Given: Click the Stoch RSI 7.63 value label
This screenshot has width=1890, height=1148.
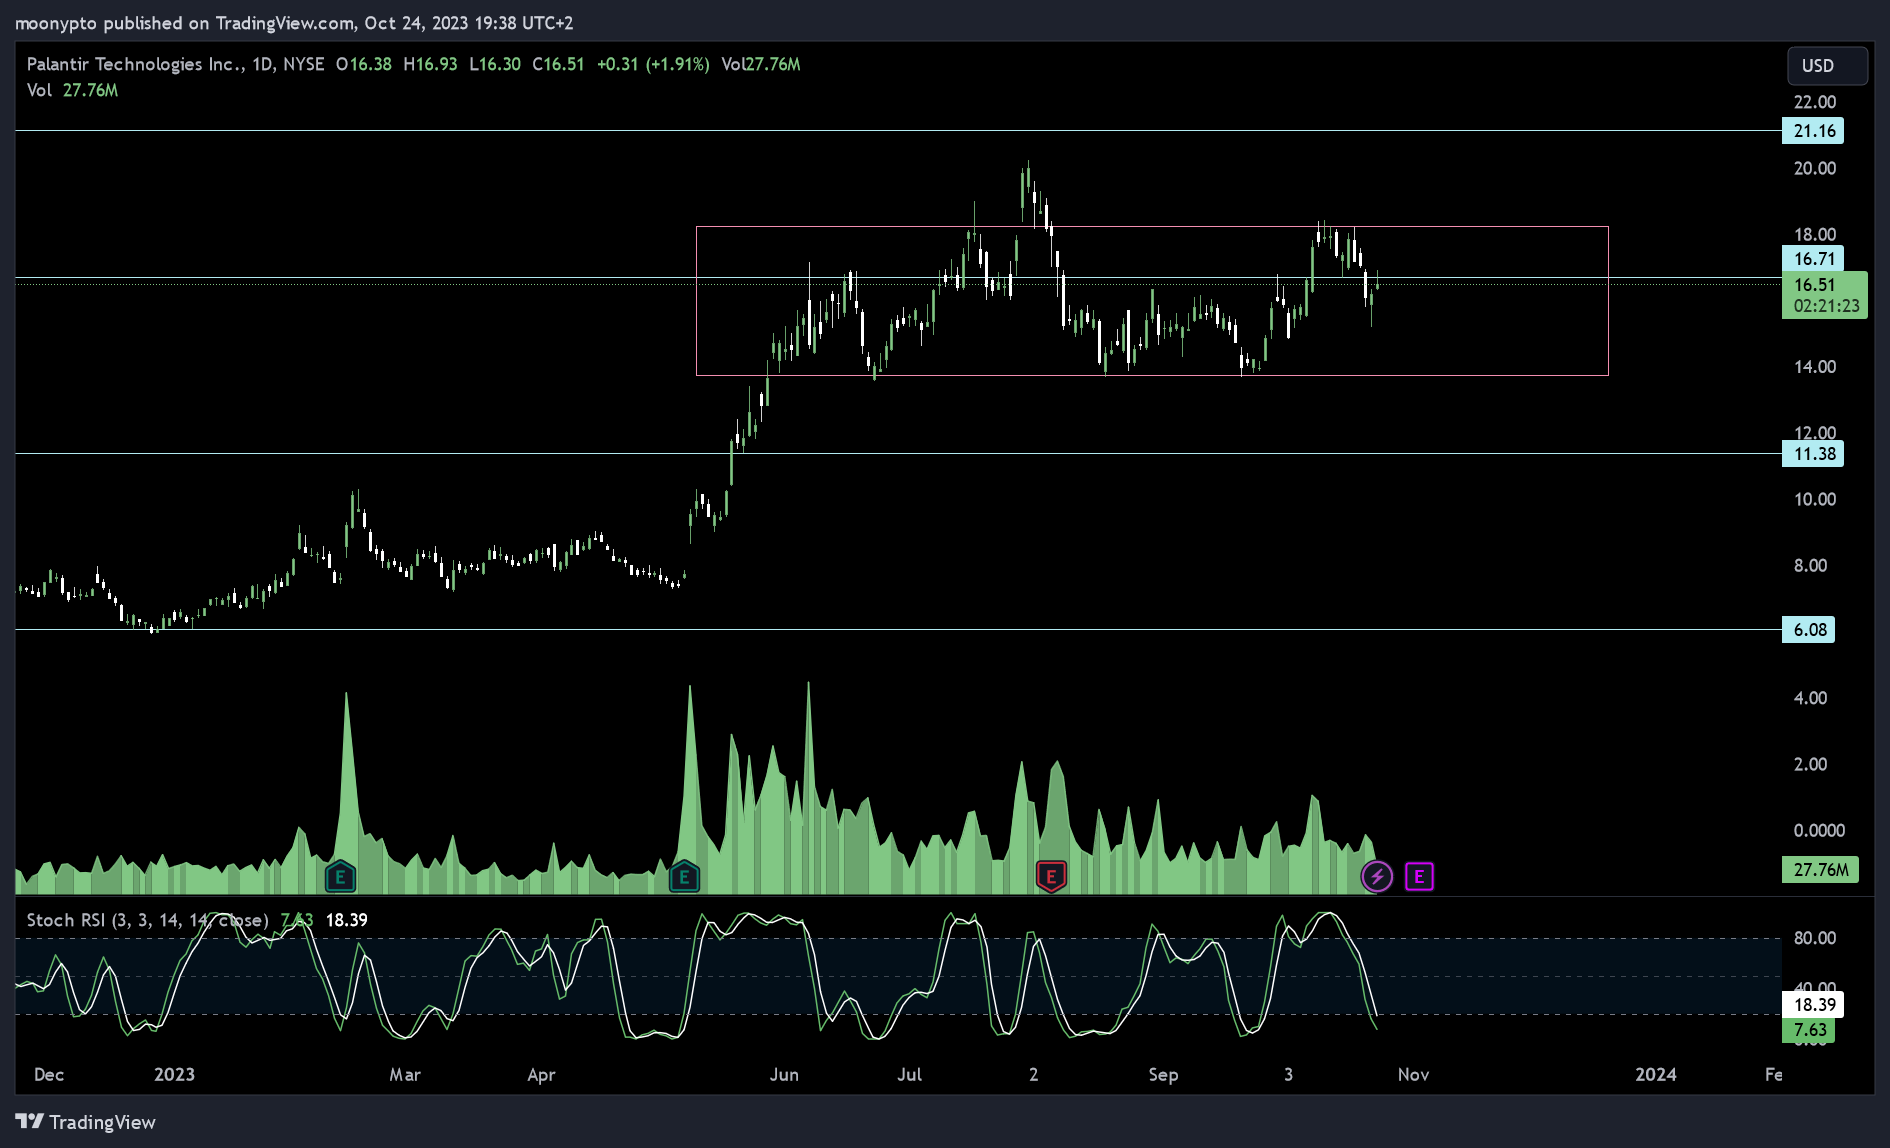Looking at the screenshot, I should (x=1809, y=1030).
